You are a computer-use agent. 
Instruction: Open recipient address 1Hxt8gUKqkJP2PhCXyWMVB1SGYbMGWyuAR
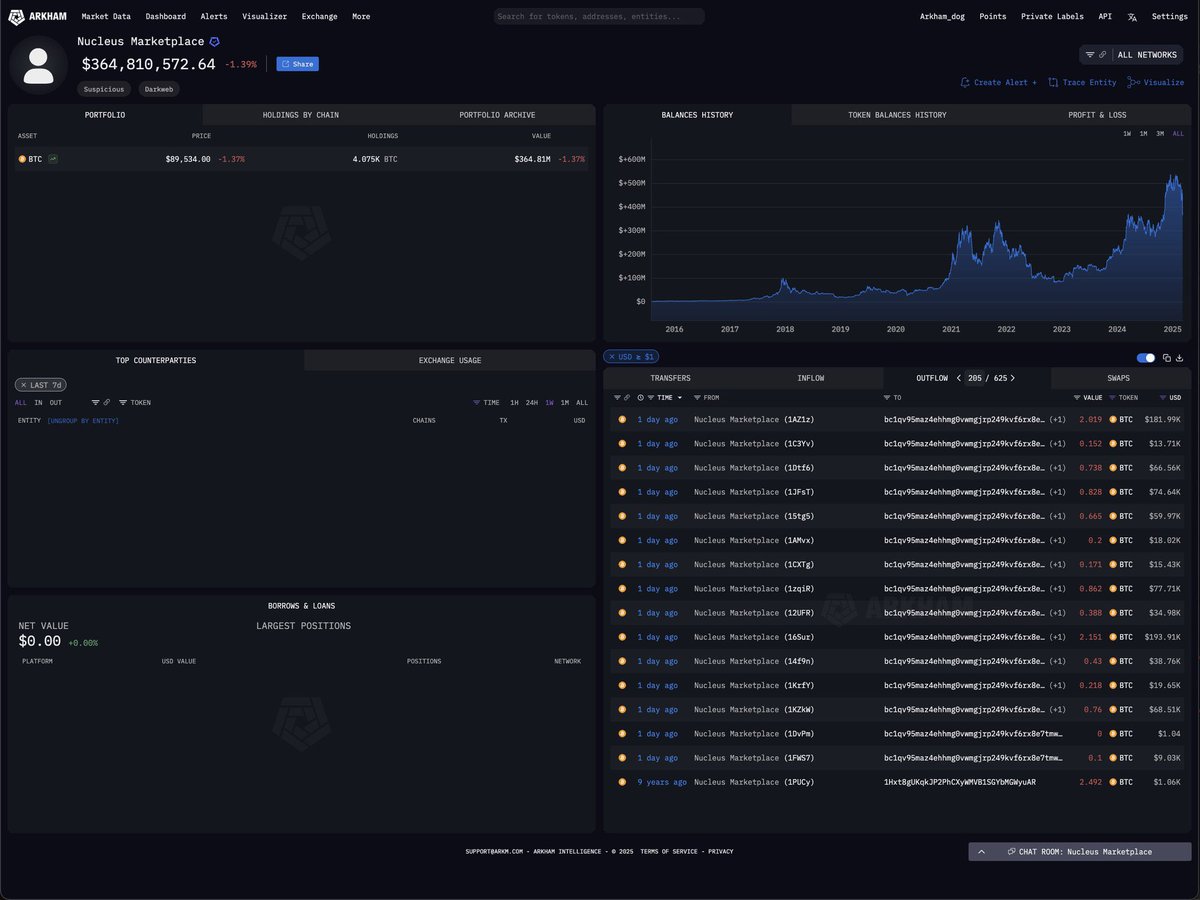click(960, 782)
